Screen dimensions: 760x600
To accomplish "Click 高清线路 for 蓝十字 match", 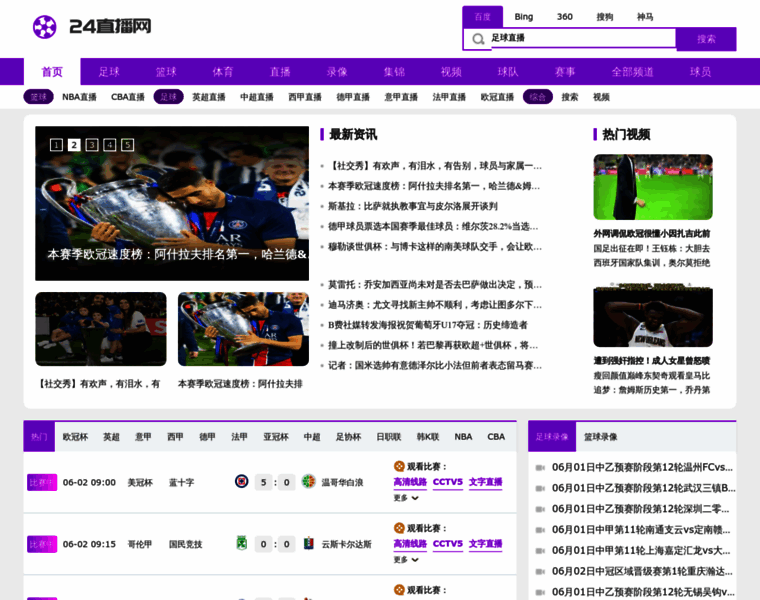I will coord(410,482).
